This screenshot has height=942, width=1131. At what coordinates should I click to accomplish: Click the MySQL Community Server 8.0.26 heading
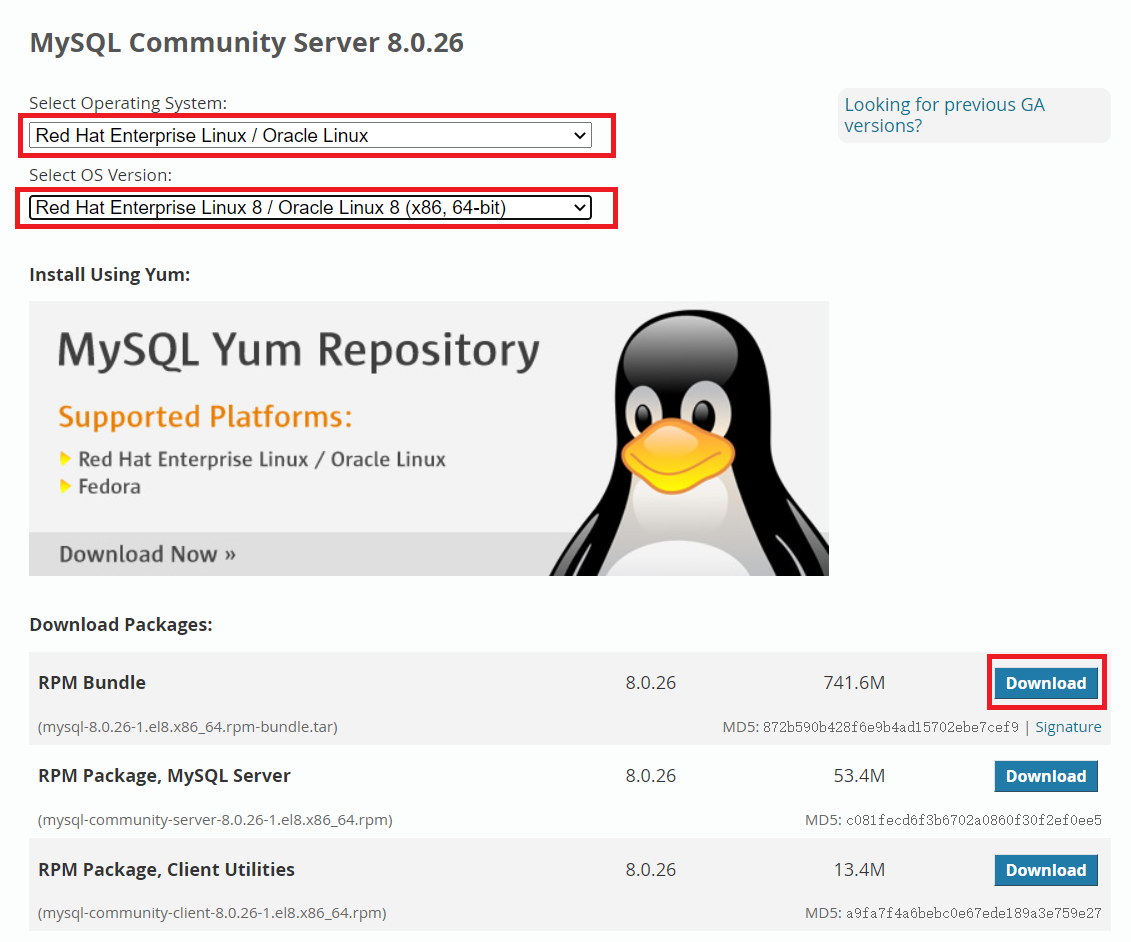247,42
